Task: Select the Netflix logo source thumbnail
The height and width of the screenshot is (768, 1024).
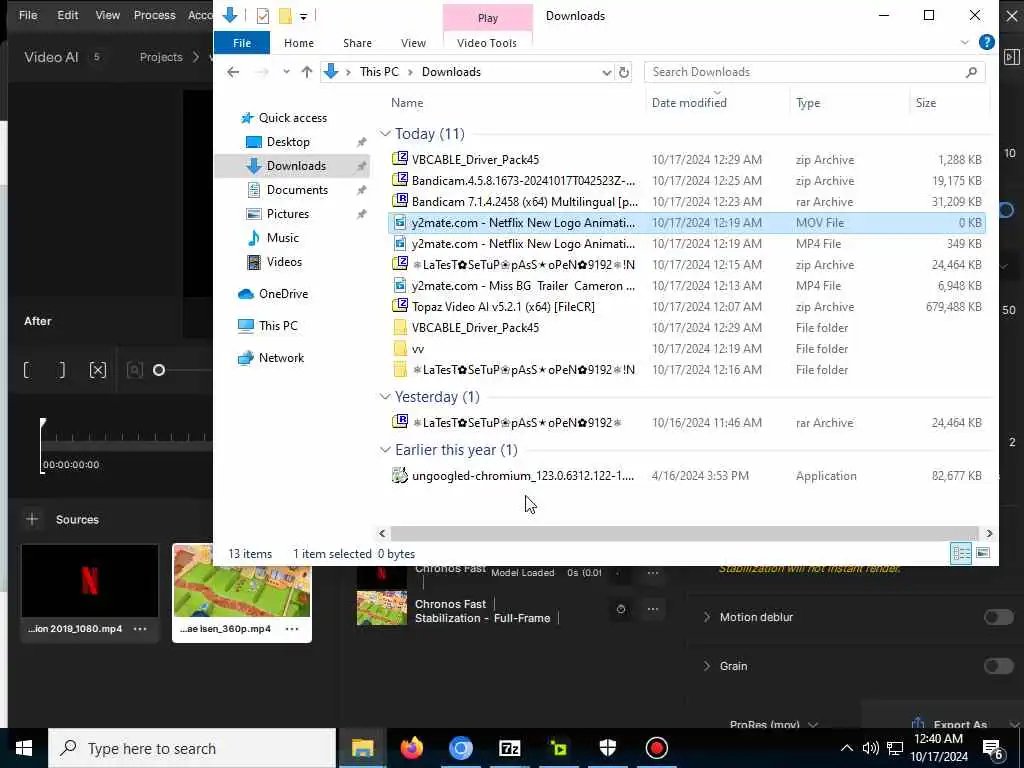Action: [x=89, y=581]
